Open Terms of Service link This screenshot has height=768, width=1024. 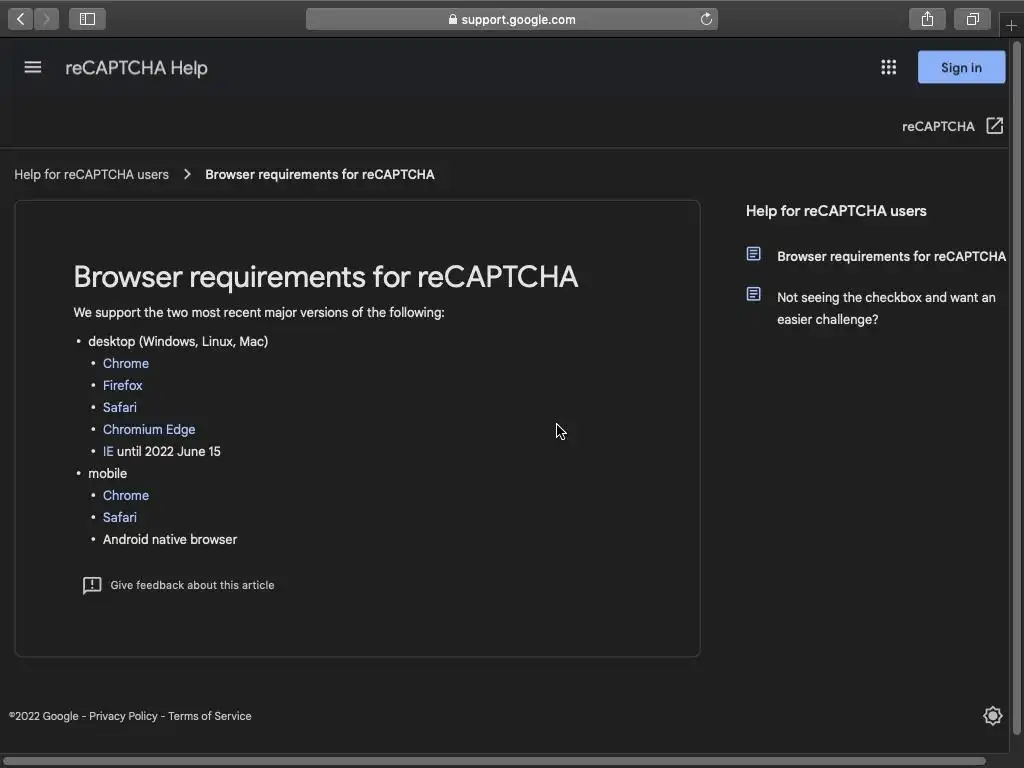coord(210,716)
